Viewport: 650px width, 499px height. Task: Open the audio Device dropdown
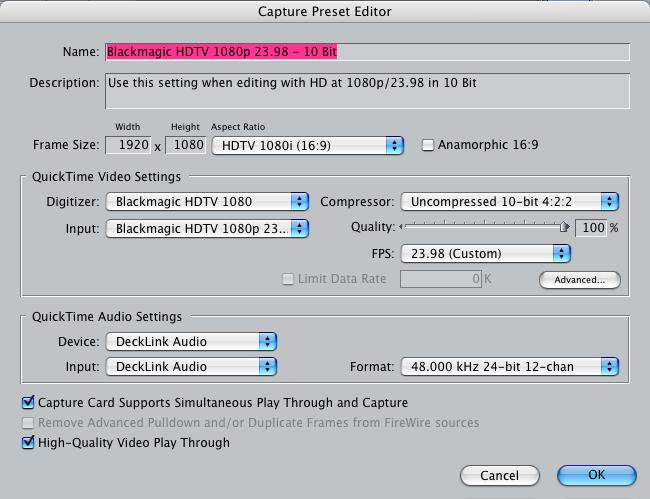coord(191,342)
